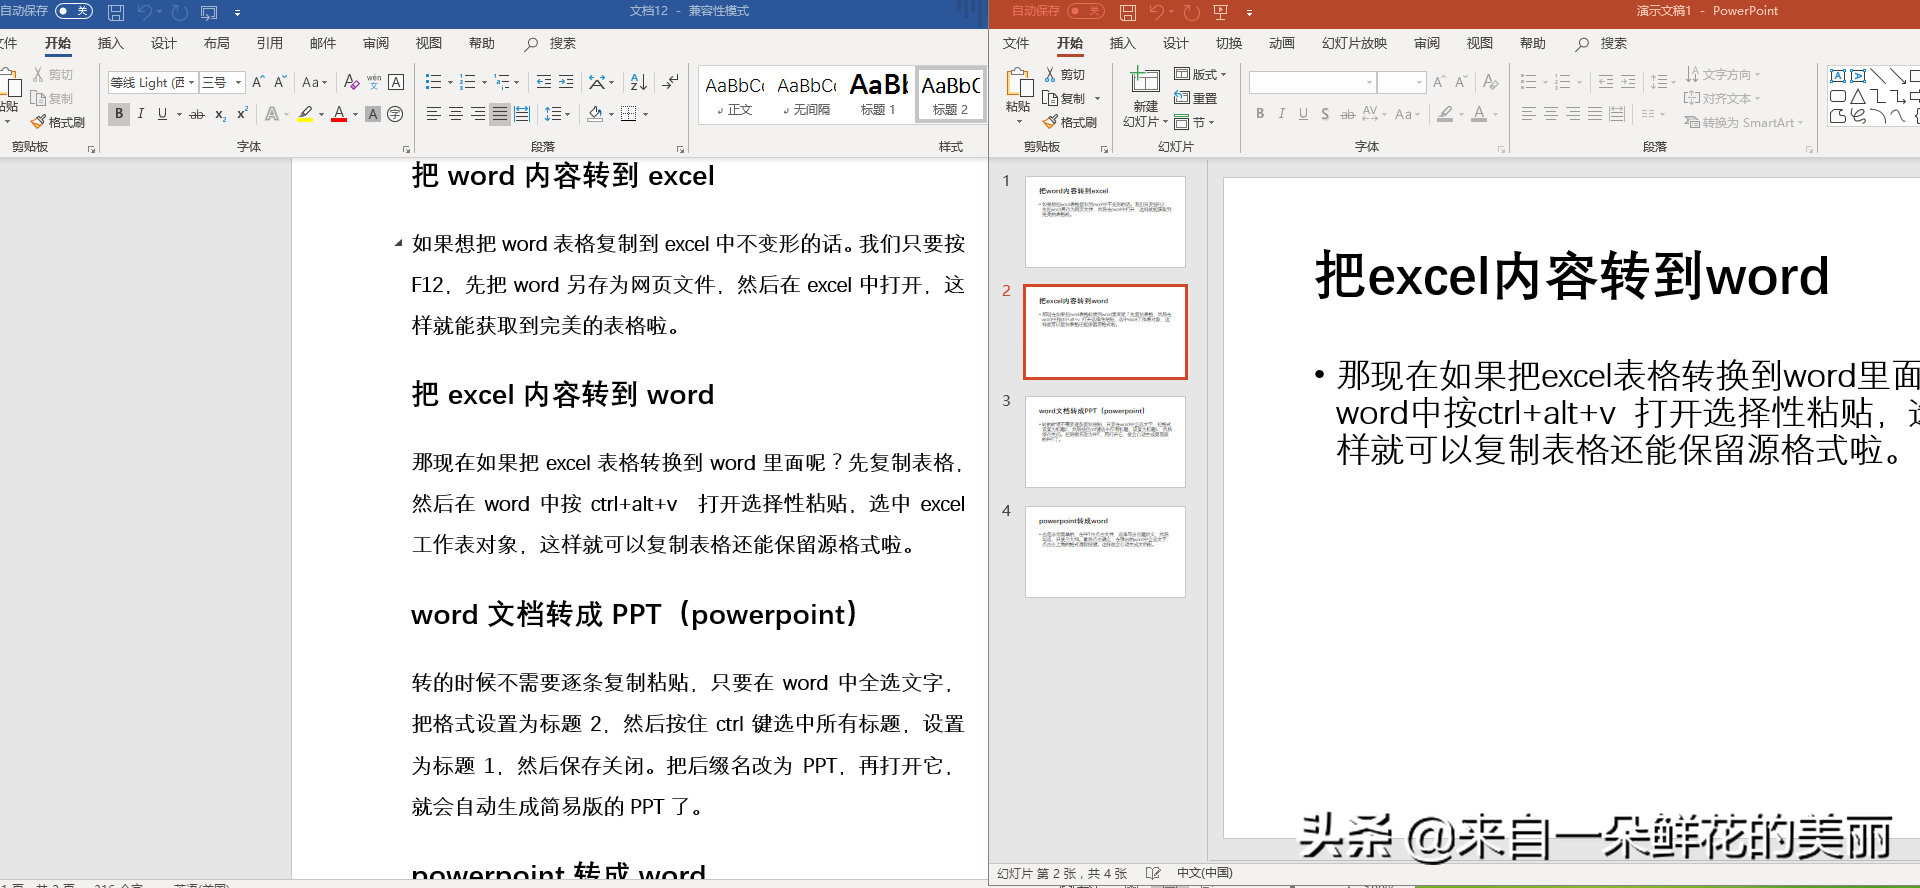Open PowerPoint's Layout (版式) dropdown
Viewport: 1920px width, 888px height.
point(1200,74)
